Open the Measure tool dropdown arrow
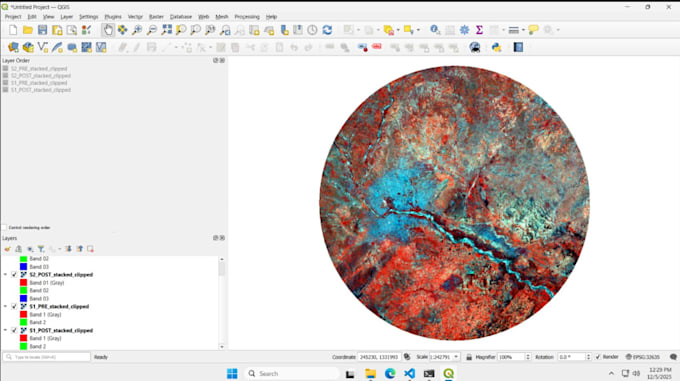The height and width of the screenshot is (381, 680). pos(523,30)
